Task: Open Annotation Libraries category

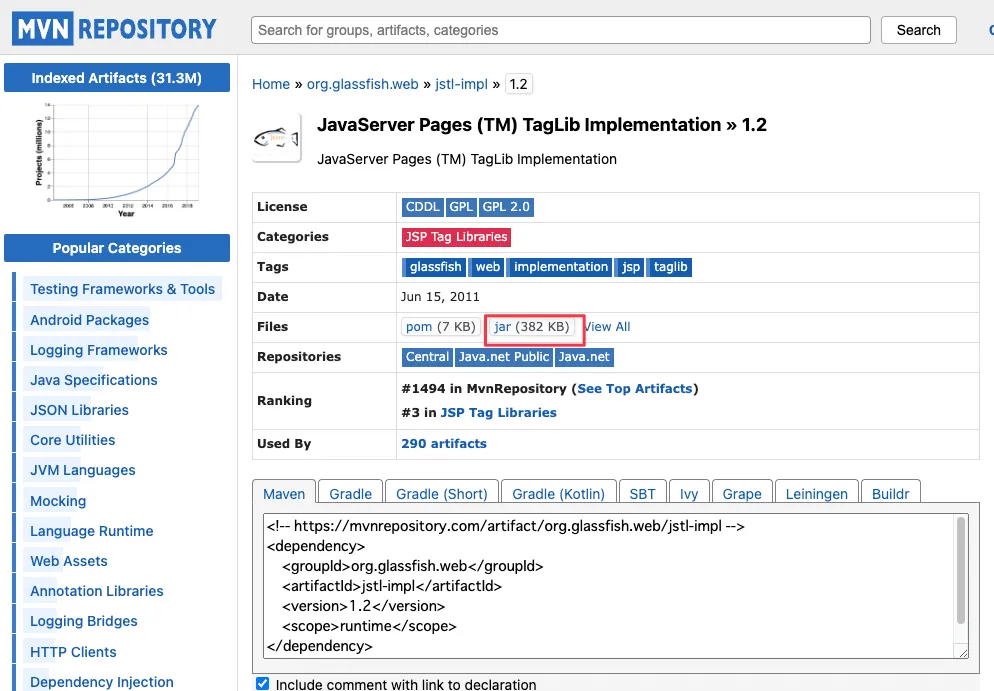Action: (96, 591)
